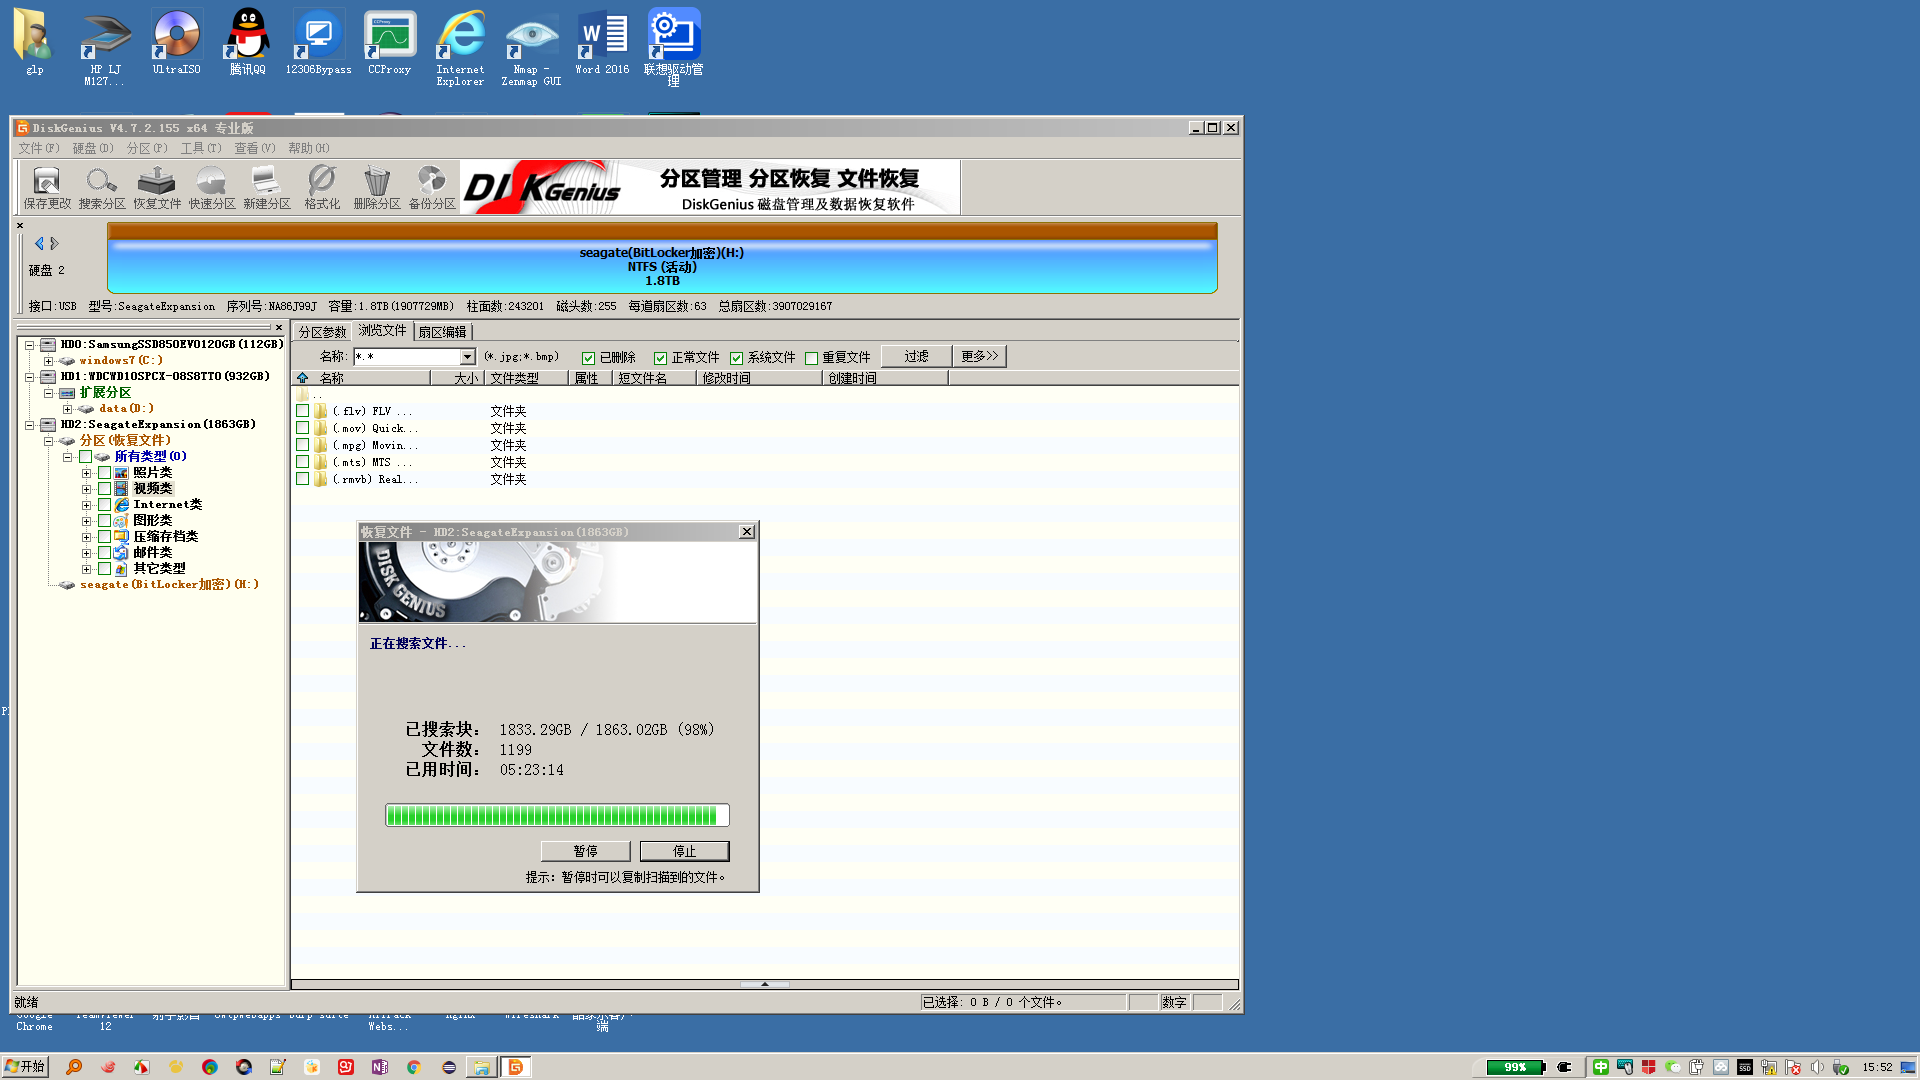Open the Lenovo driver manager (联想驱动管理) desktop icon
This screenshot has height=1080, width=1920.
(673, 48)
